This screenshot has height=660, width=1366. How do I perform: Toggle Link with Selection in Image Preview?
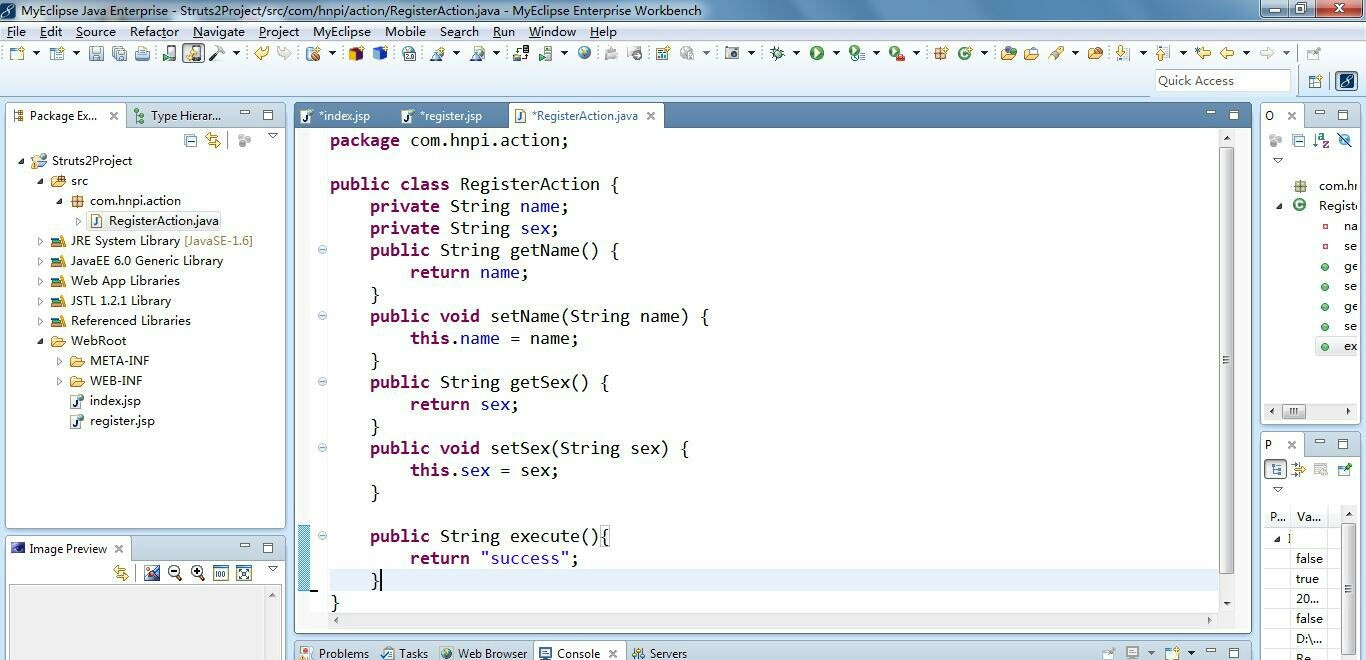coord(121,573)
